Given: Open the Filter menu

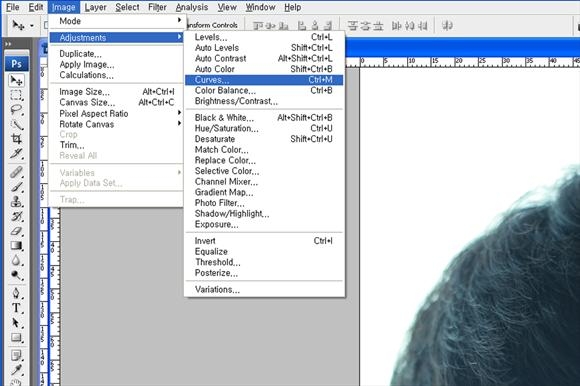Looking at the screenshot, I should (x=157, y=7).
